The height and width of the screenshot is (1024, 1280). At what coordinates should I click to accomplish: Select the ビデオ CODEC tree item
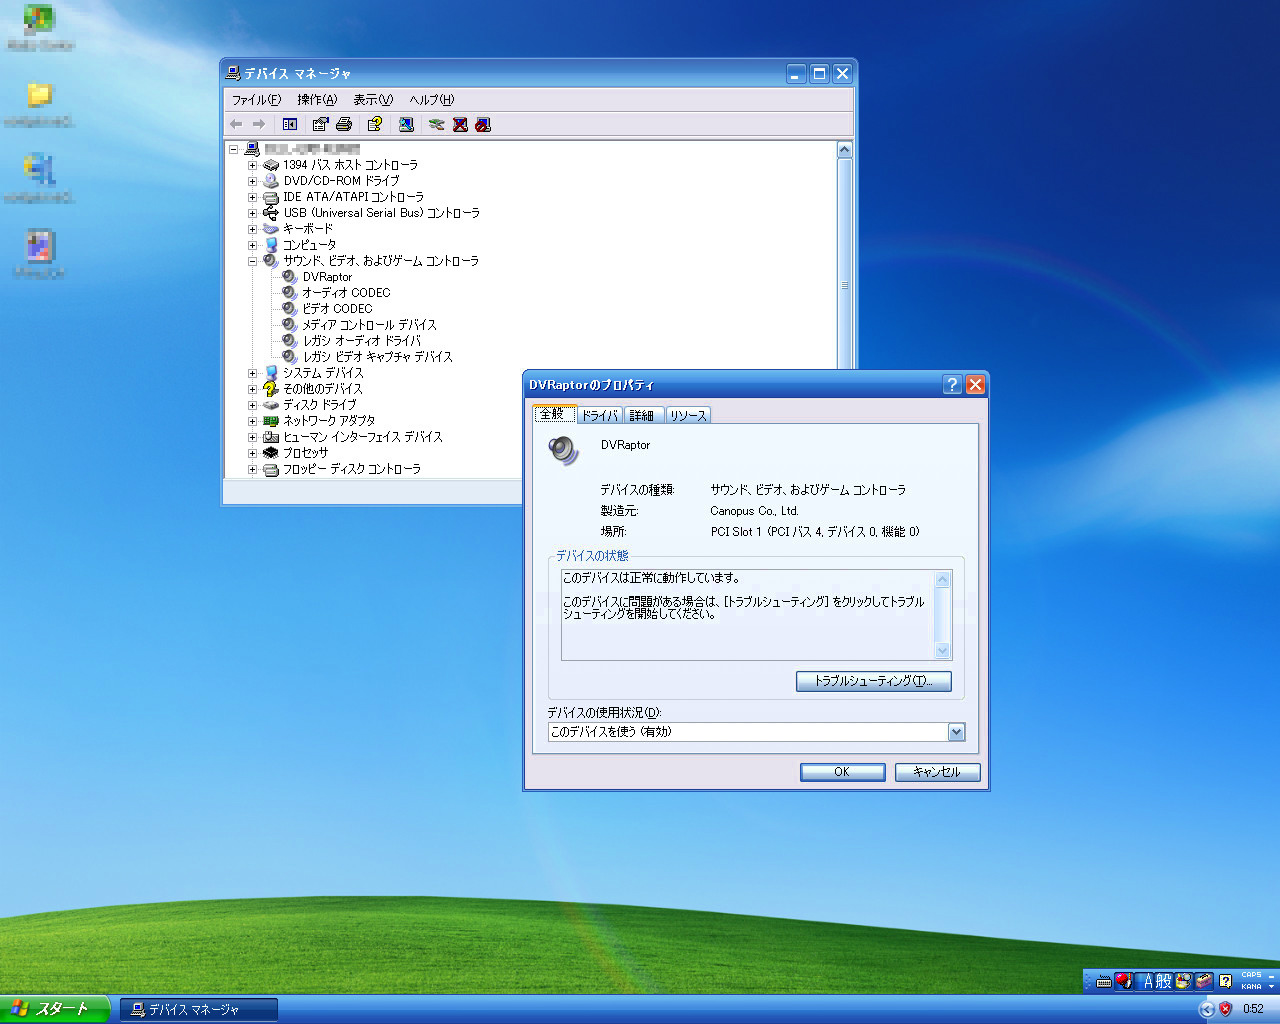[337, 309]
